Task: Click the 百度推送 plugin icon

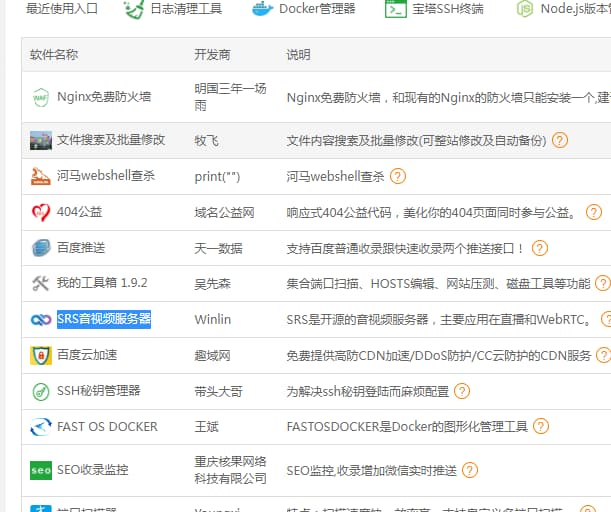Action: coord(40,248)
